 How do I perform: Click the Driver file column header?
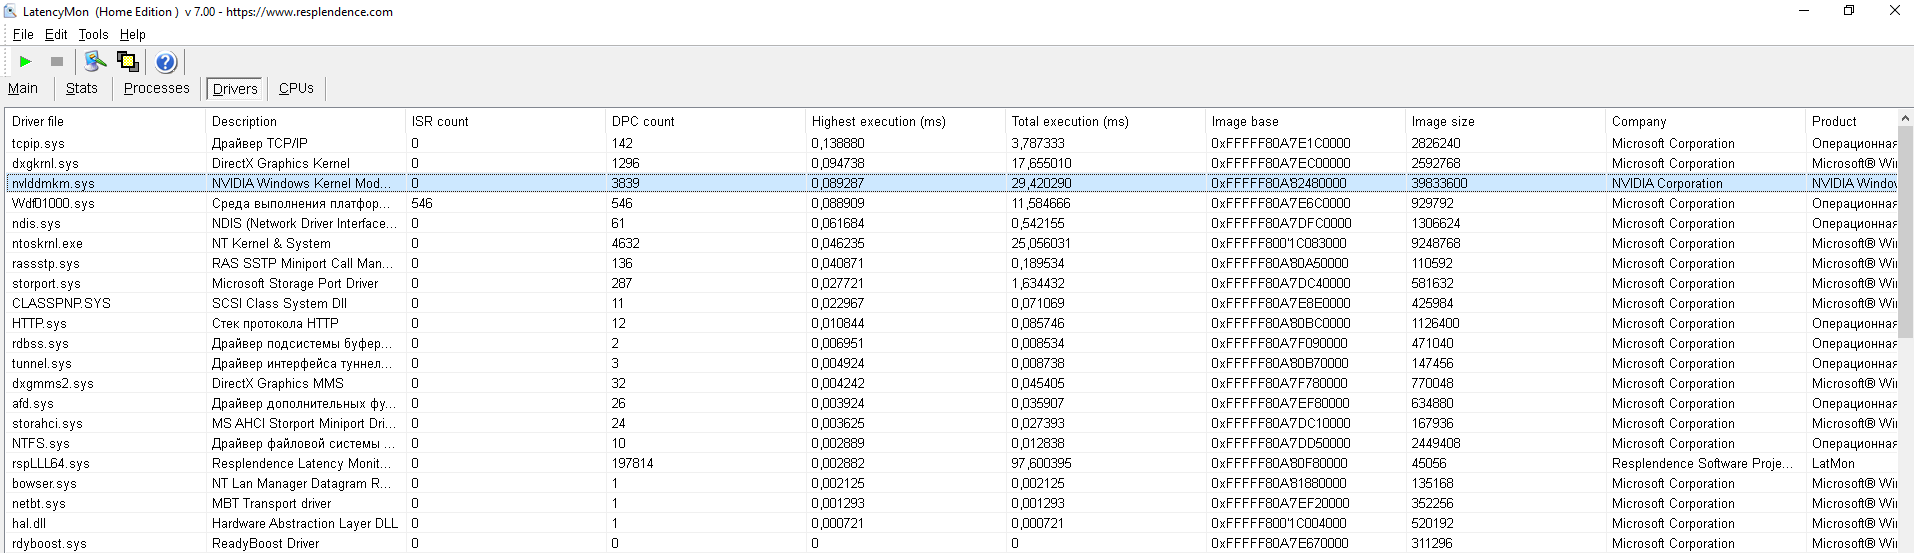pyautogui.click(x=38, y=121)
